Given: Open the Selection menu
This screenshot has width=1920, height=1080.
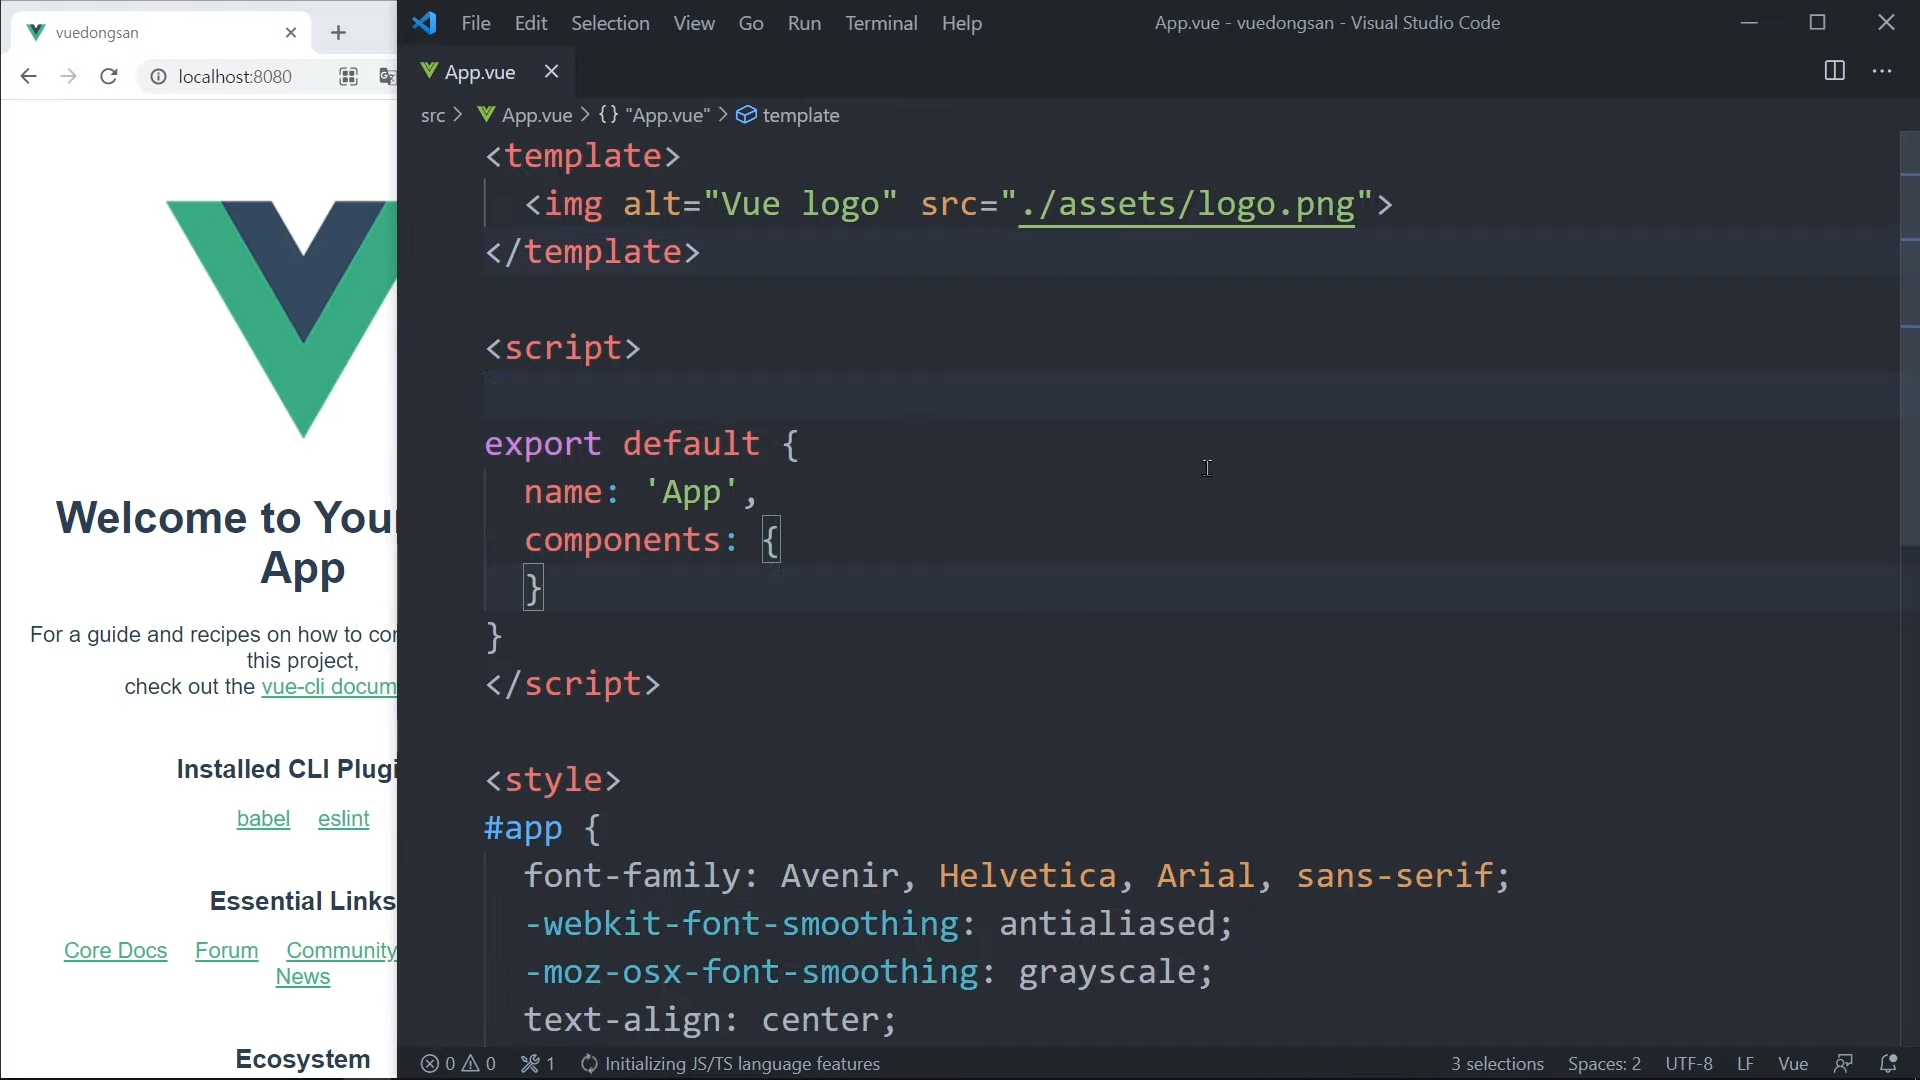Looking at the screenshot, I should click(609, 23).
